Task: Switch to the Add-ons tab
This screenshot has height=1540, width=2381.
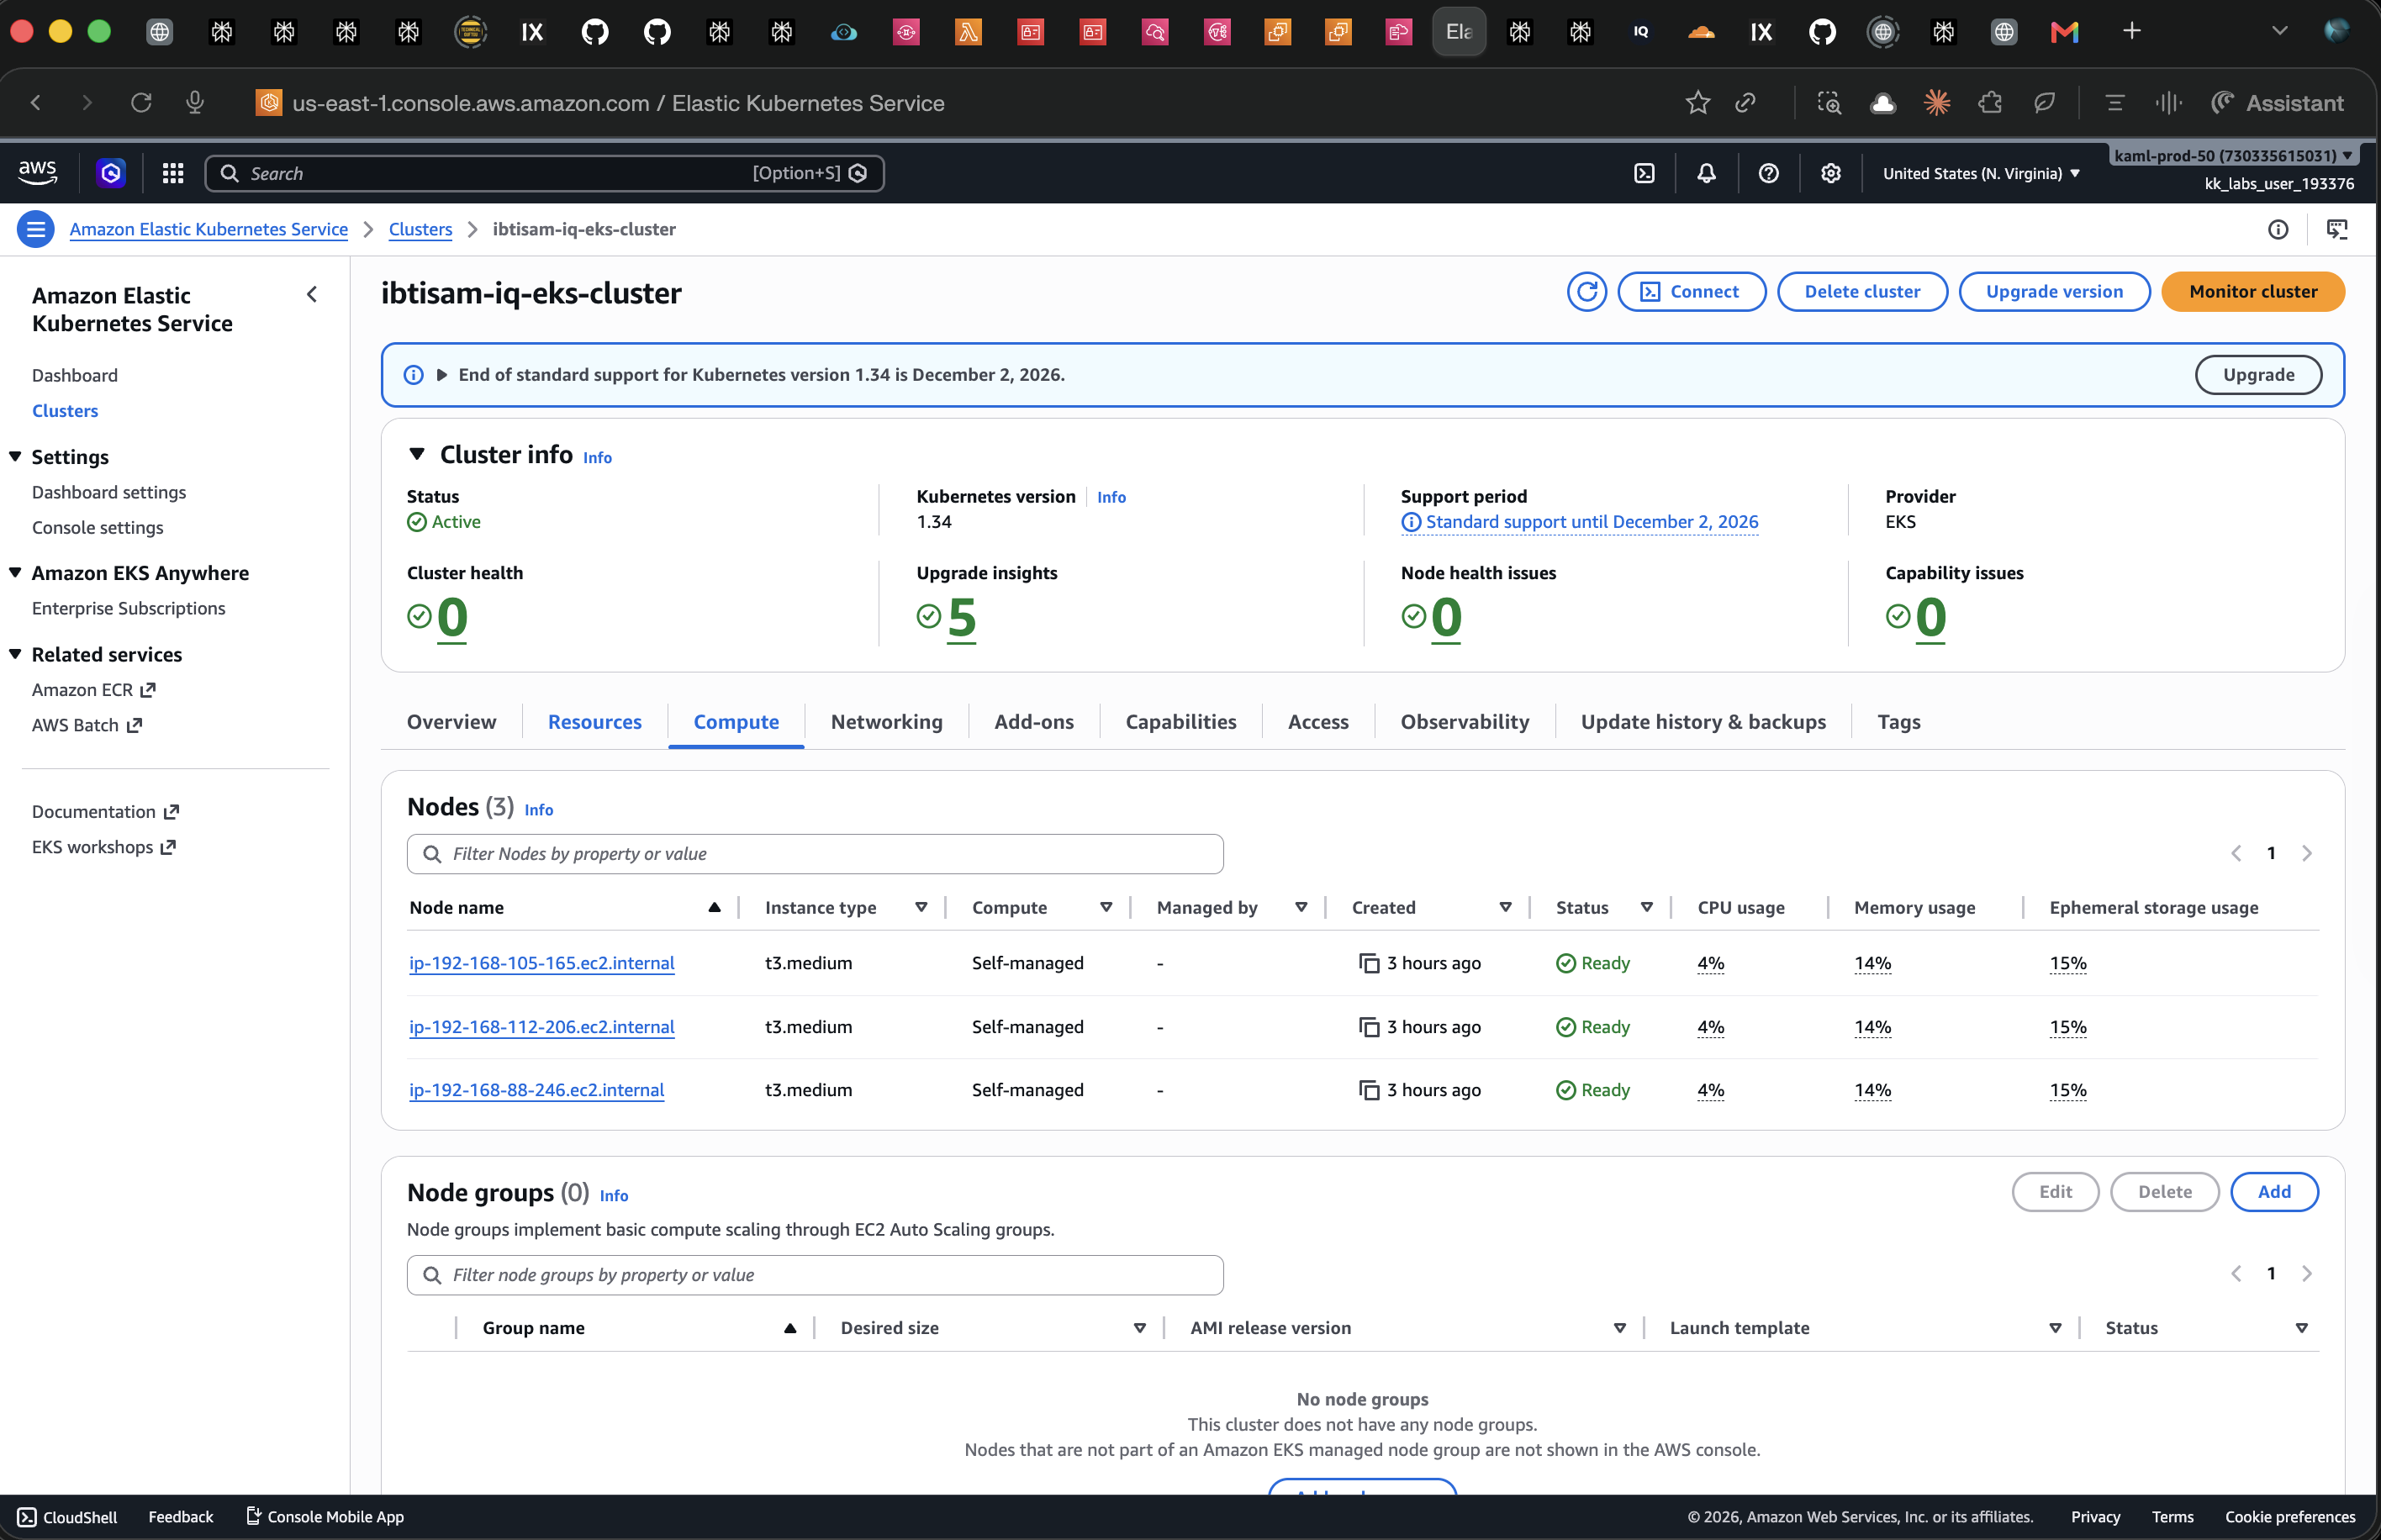Action: pos(1033,722)
